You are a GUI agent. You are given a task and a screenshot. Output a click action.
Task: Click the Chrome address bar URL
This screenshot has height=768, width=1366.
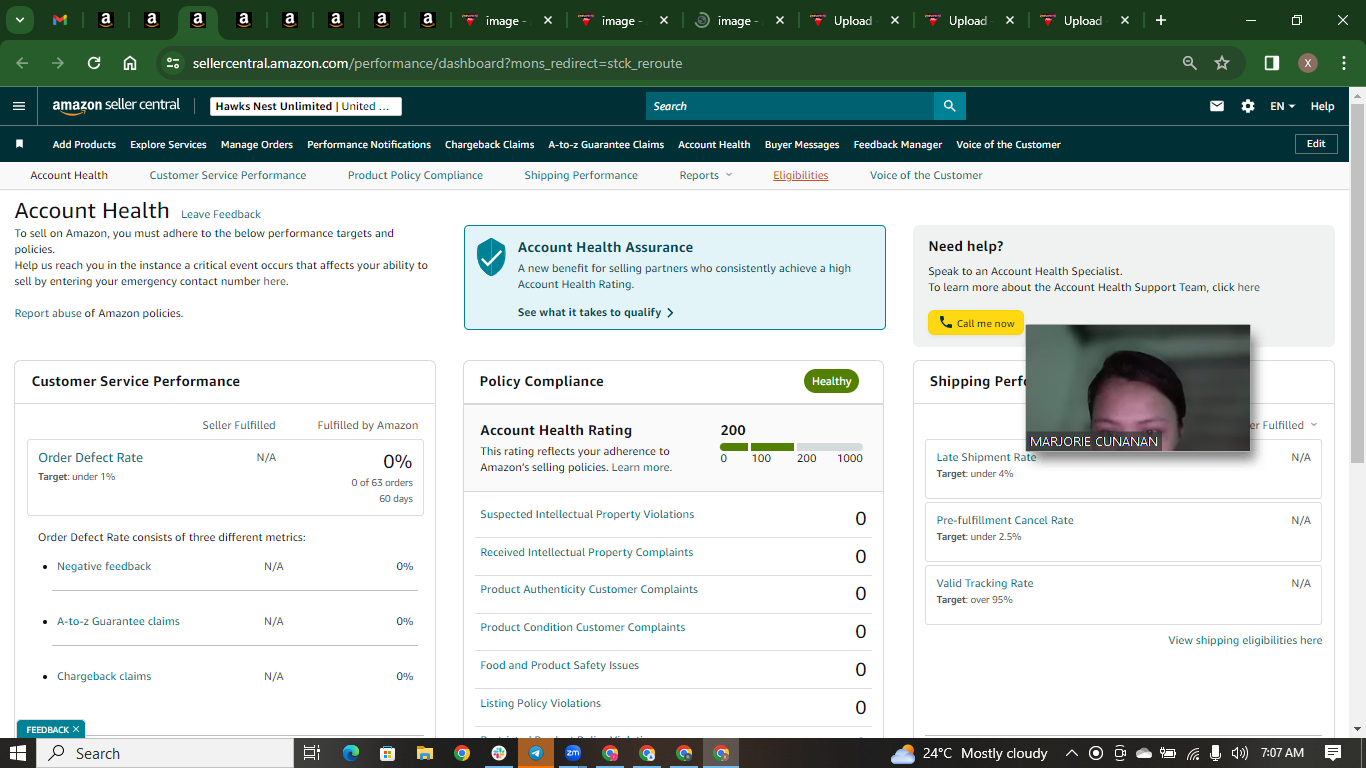(437, 63)
